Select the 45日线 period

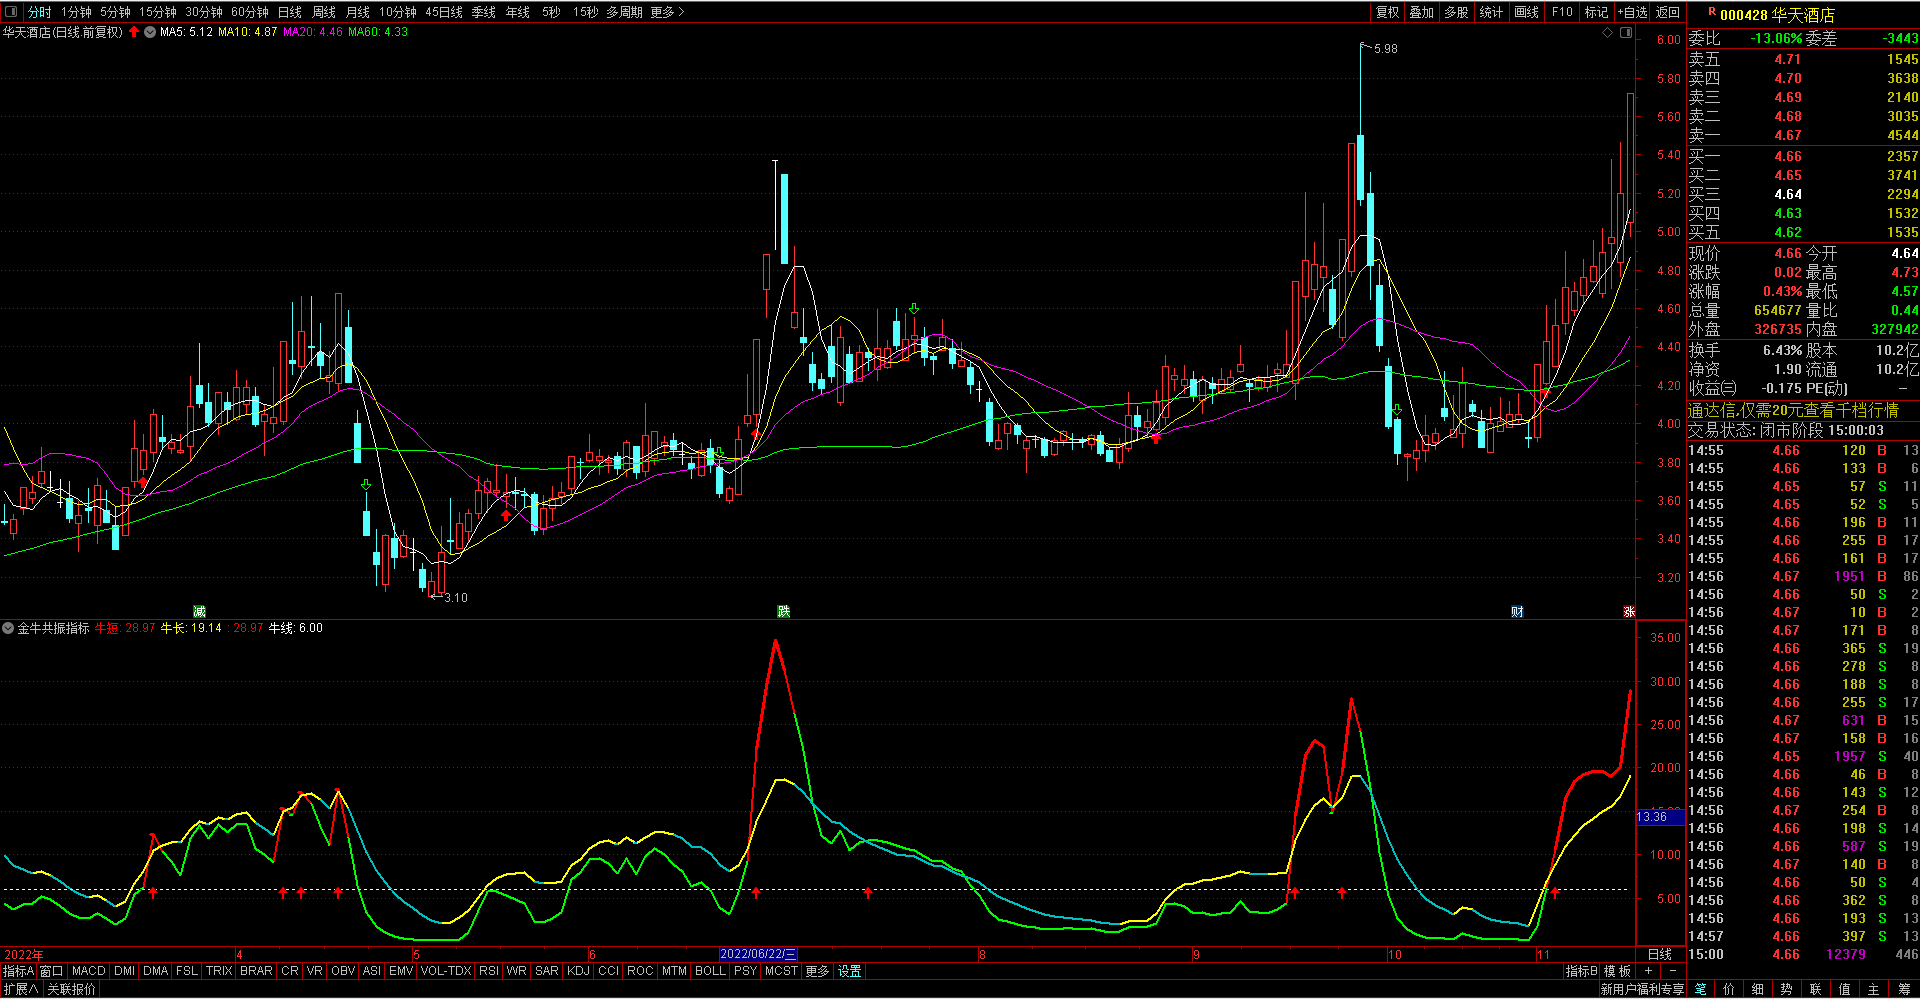(444, 12)
